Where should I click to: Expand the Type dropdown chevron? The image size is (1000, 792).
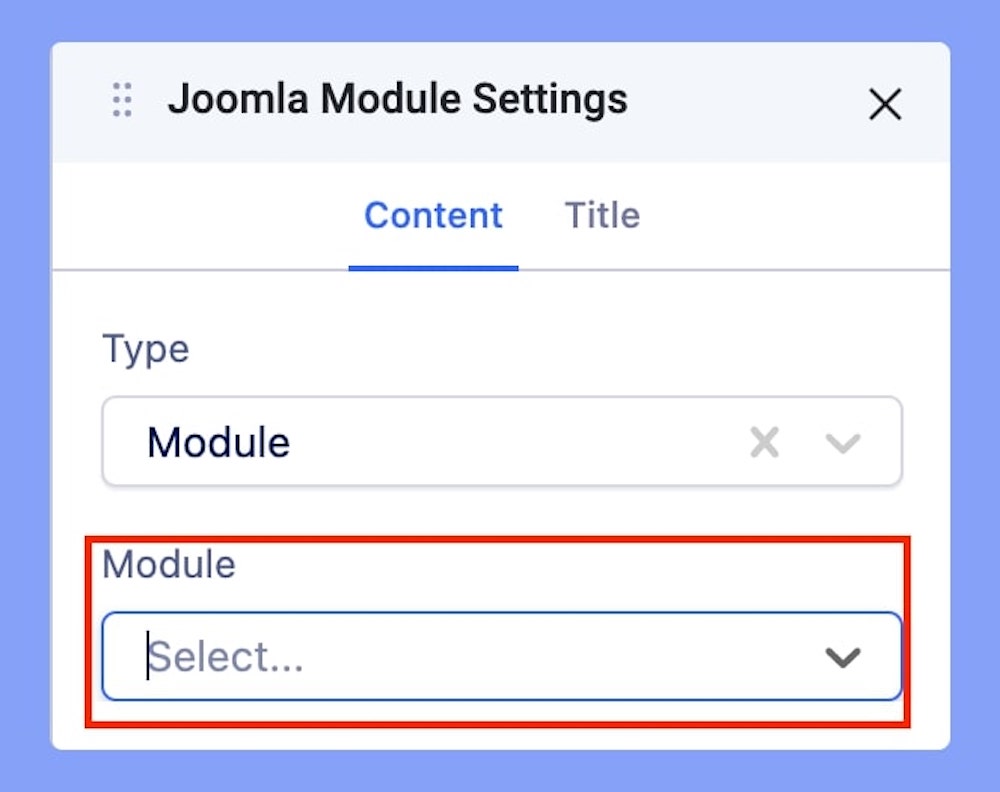click(x=843, y=442)
